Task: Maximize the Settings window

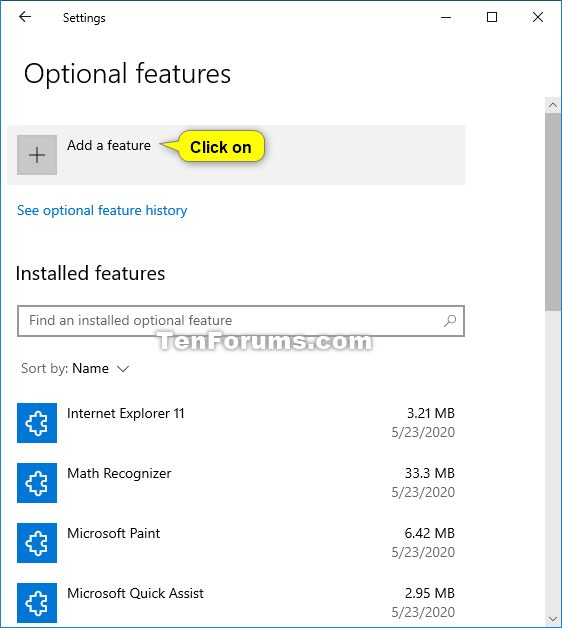Action: (492, 17)
